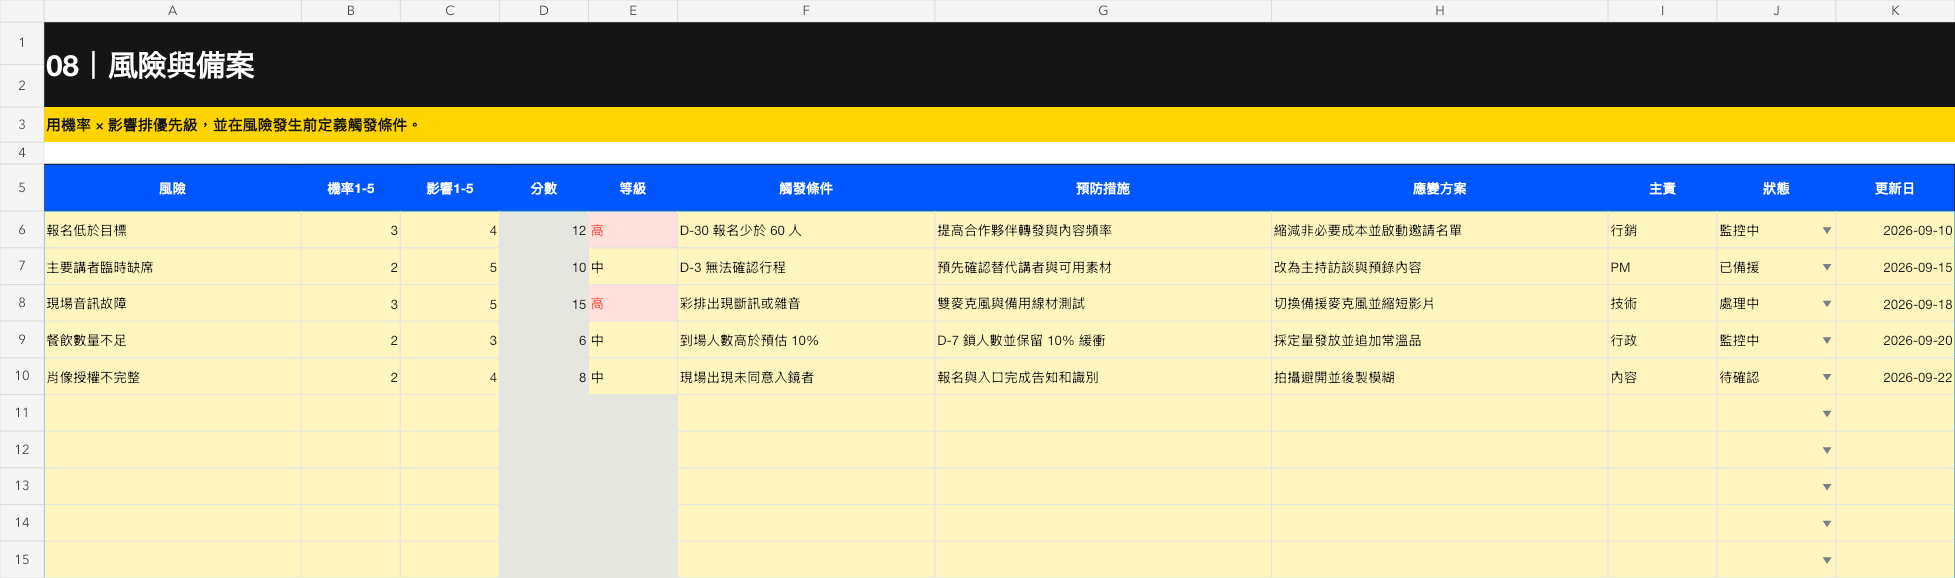Click the 風險 column header cell
Image resolution: width=1955 pixels, height=578 pixels.
click(x=172, y=188)
